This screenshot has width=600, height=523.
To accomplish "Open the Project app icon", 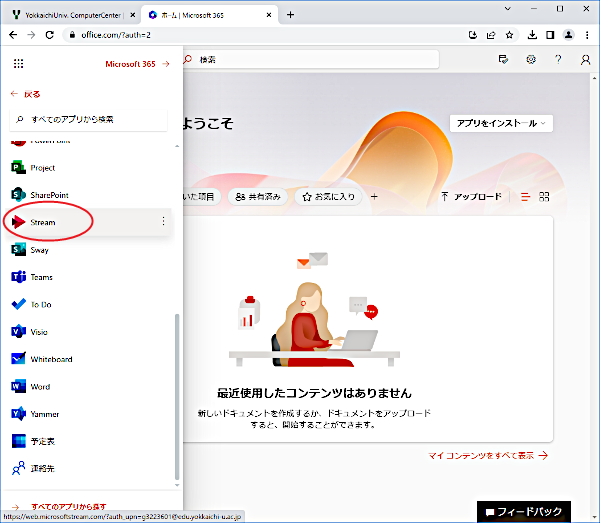I will 18,168.
